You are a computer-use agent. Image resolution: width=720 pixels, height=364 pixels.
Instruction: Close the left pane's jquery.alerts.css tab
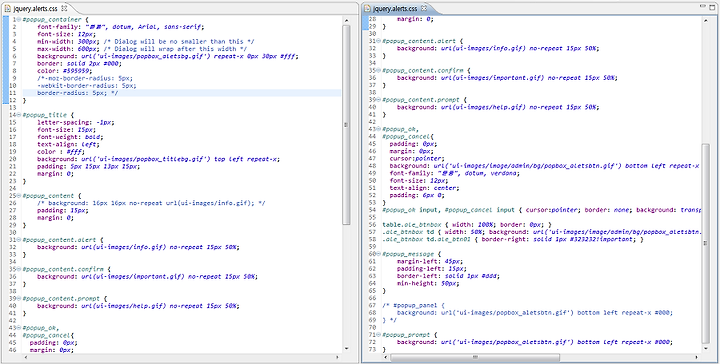coord(64,8)
